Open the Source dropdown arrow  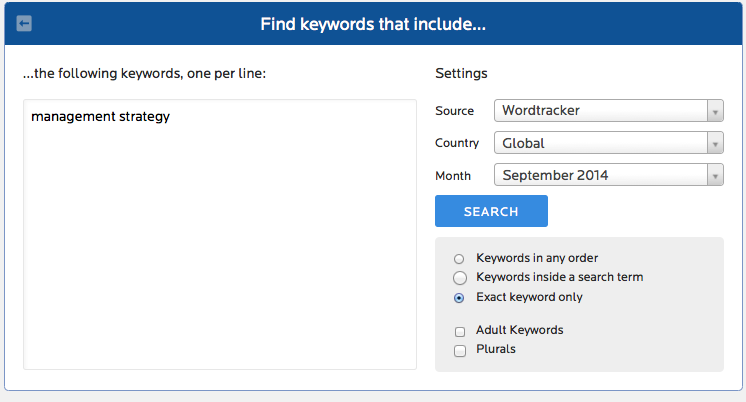point(715,111)
